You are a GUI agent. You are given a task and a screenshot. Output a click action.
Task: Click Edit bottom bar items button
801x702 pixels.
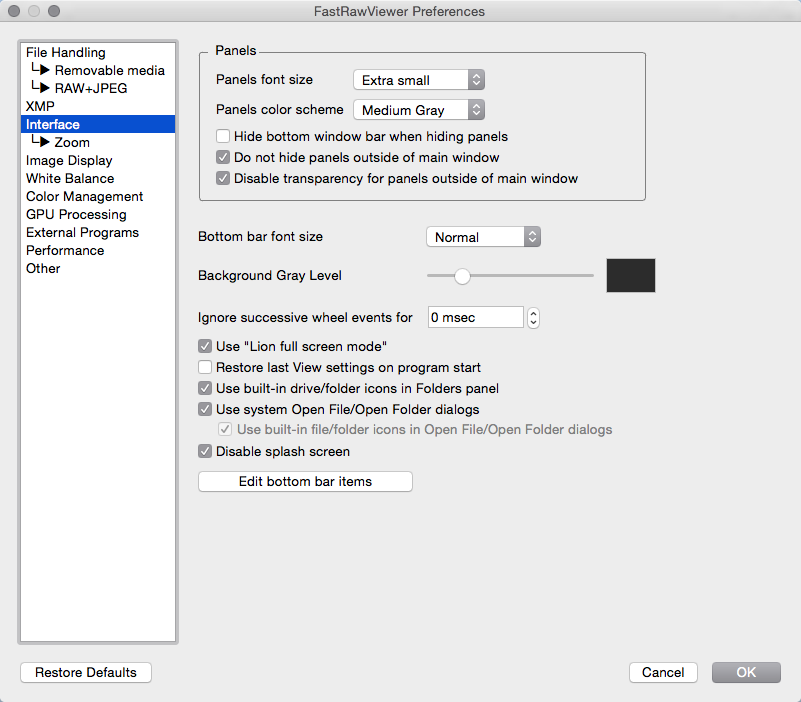tap(305, 481)
